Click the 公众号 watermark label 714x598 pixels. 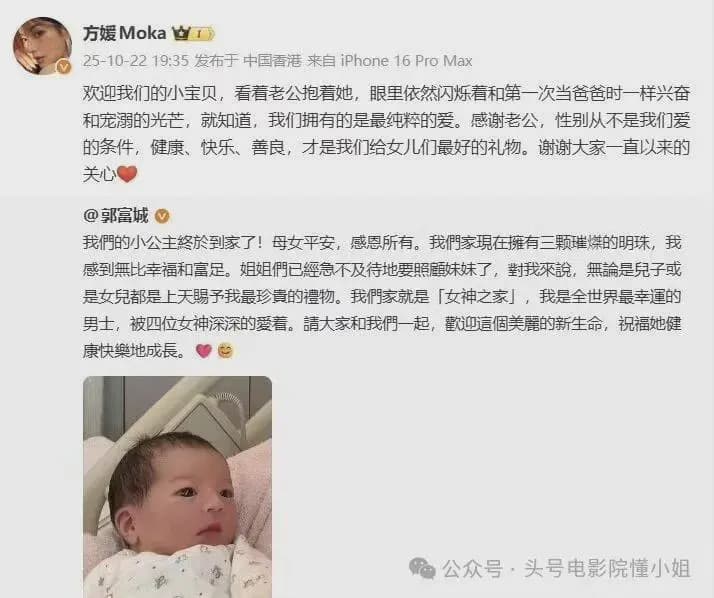[x=472, y=569]
